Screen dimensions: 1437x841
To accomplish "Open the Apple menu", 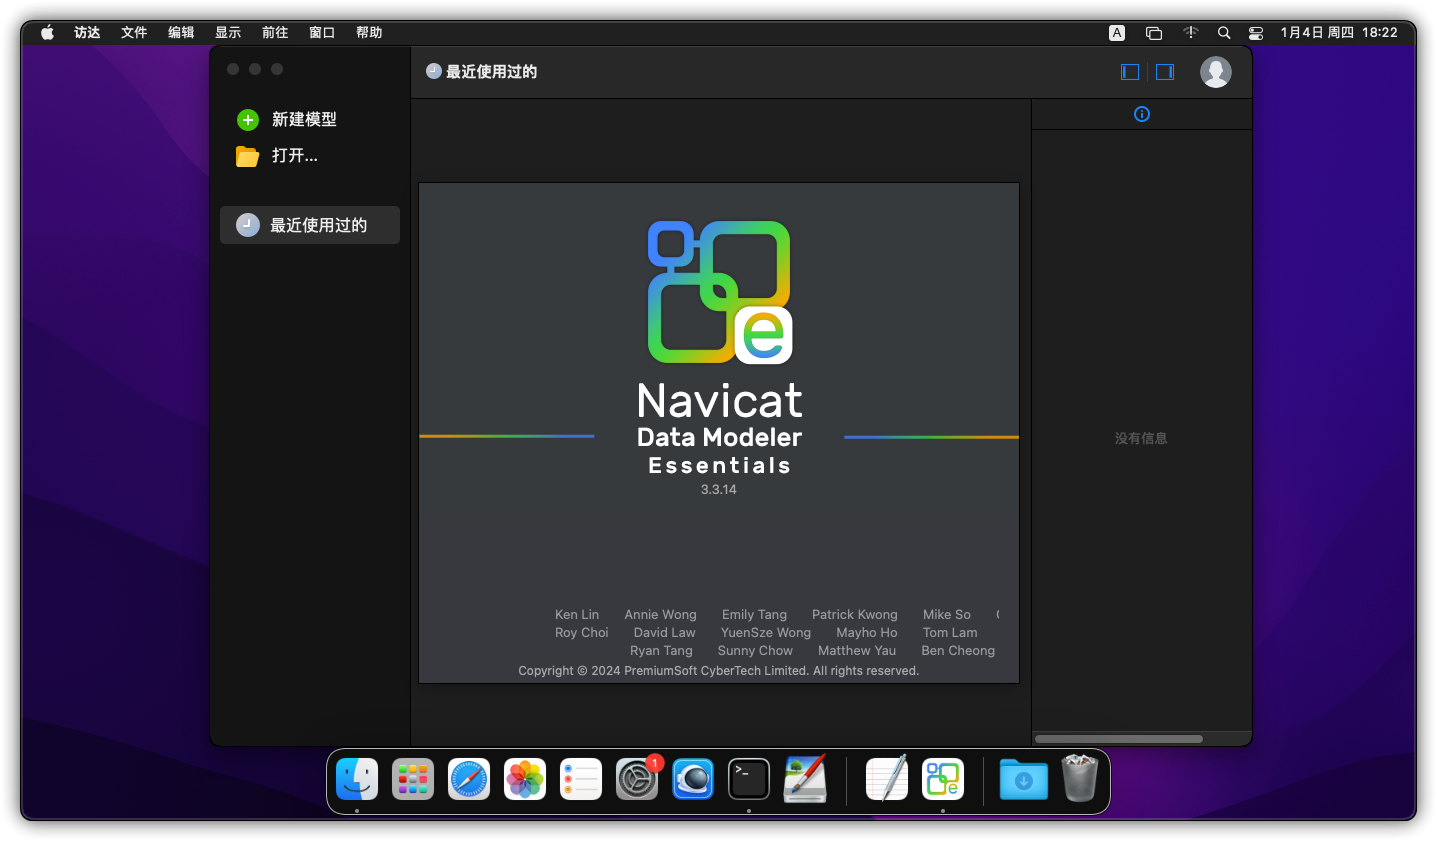I will click(47, 33).
